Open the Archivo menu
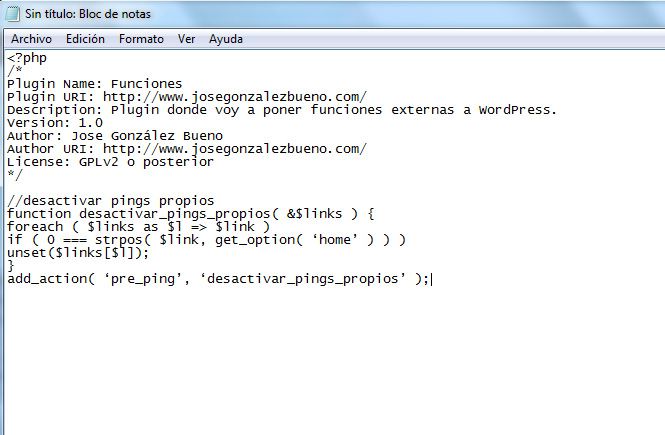665x435 pixels. click(x=31, y=39)
